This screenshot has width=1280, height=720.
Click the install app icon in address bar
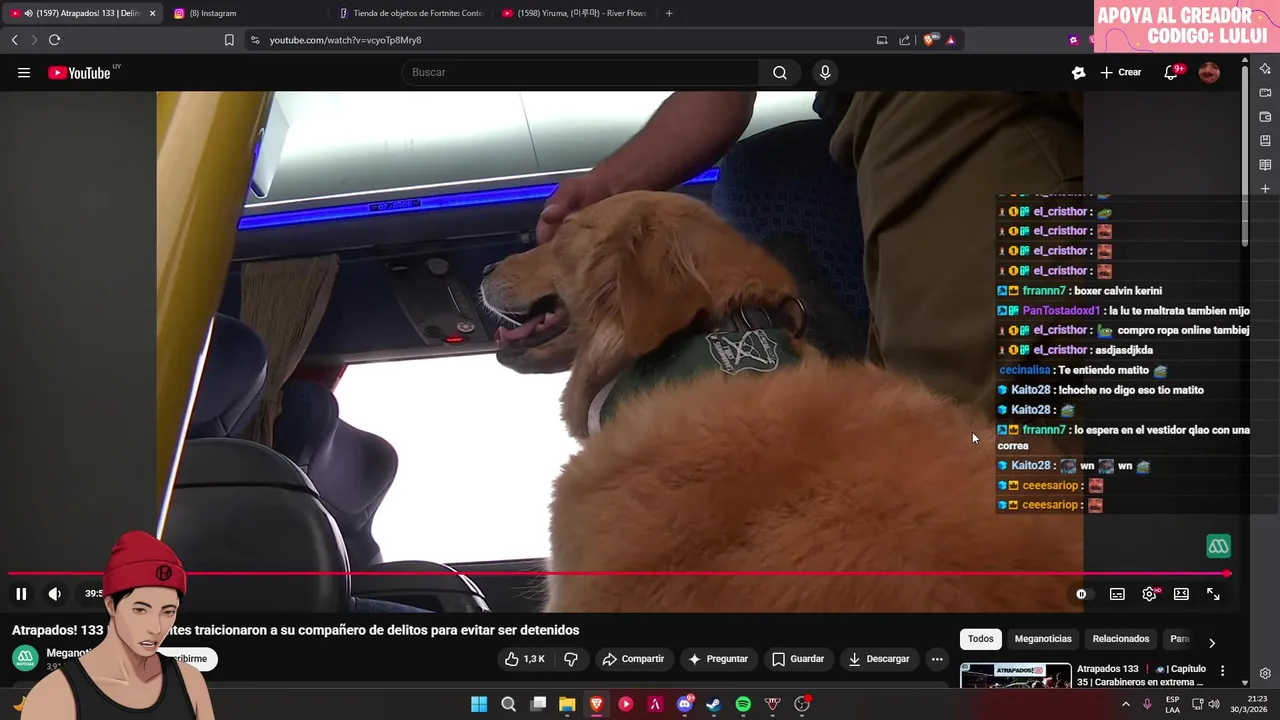pos(882,40)
